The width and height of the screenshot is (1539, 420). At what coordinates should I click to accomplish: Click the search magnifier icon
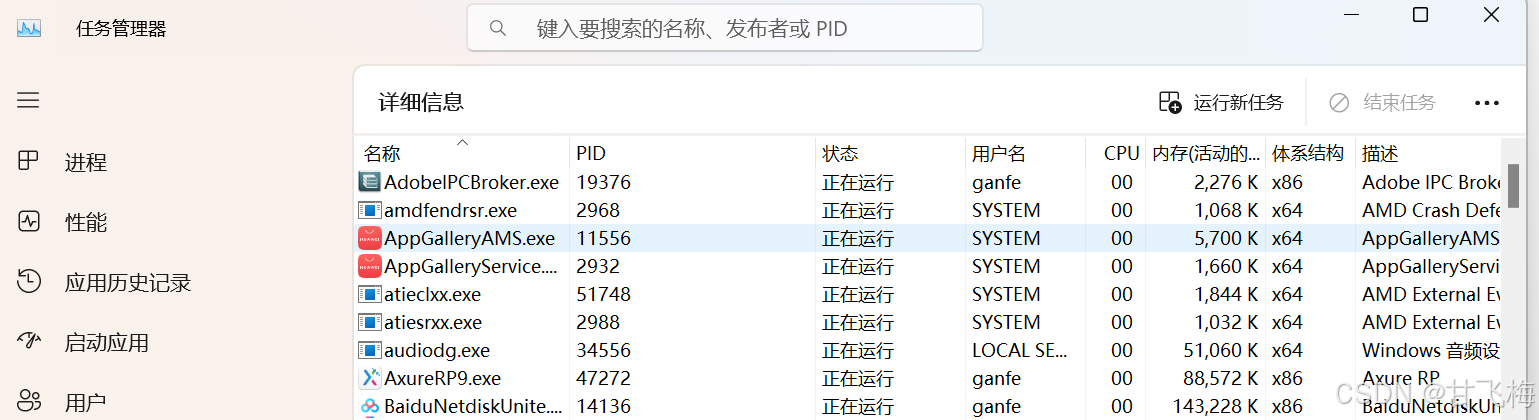click(497, 28)
